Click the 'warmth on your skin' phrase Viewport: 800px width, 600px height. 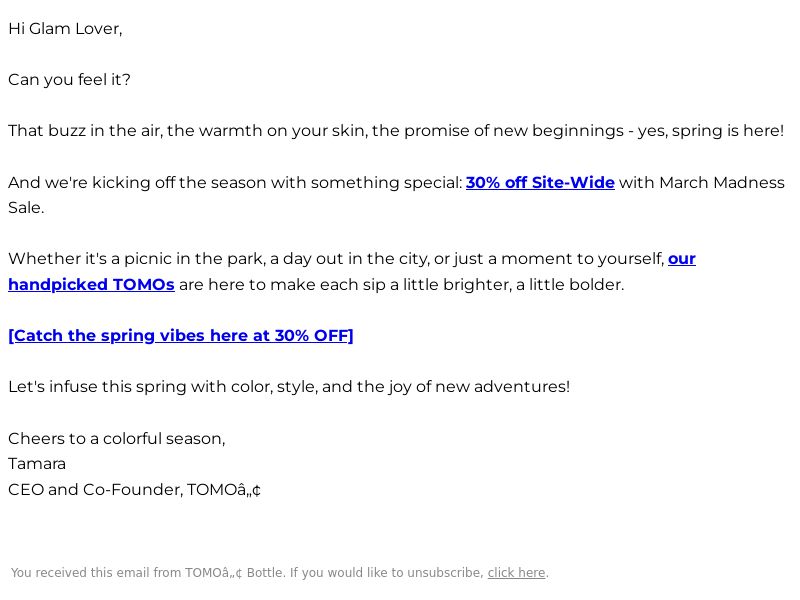278,131
